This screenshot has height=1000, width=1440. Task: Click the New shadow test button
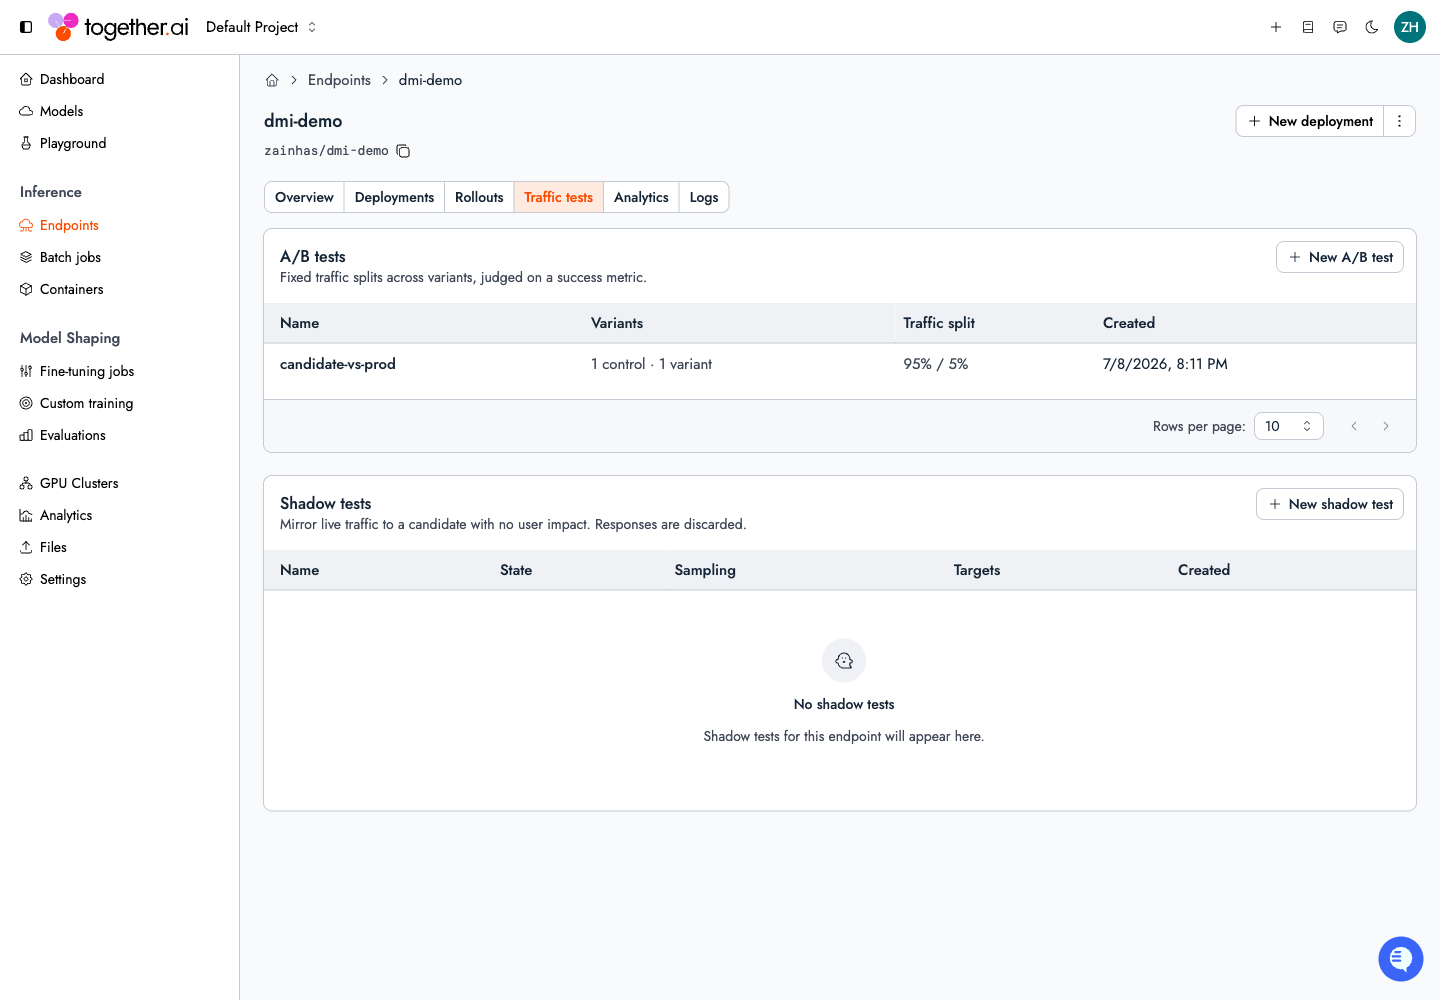click(x=1330, y=504)
